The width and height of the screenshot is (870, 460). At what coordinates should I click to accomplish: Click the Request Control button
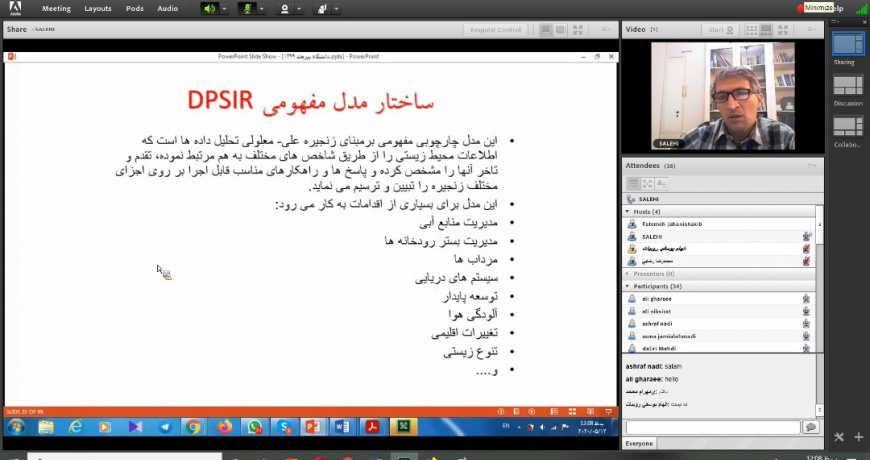495,30
